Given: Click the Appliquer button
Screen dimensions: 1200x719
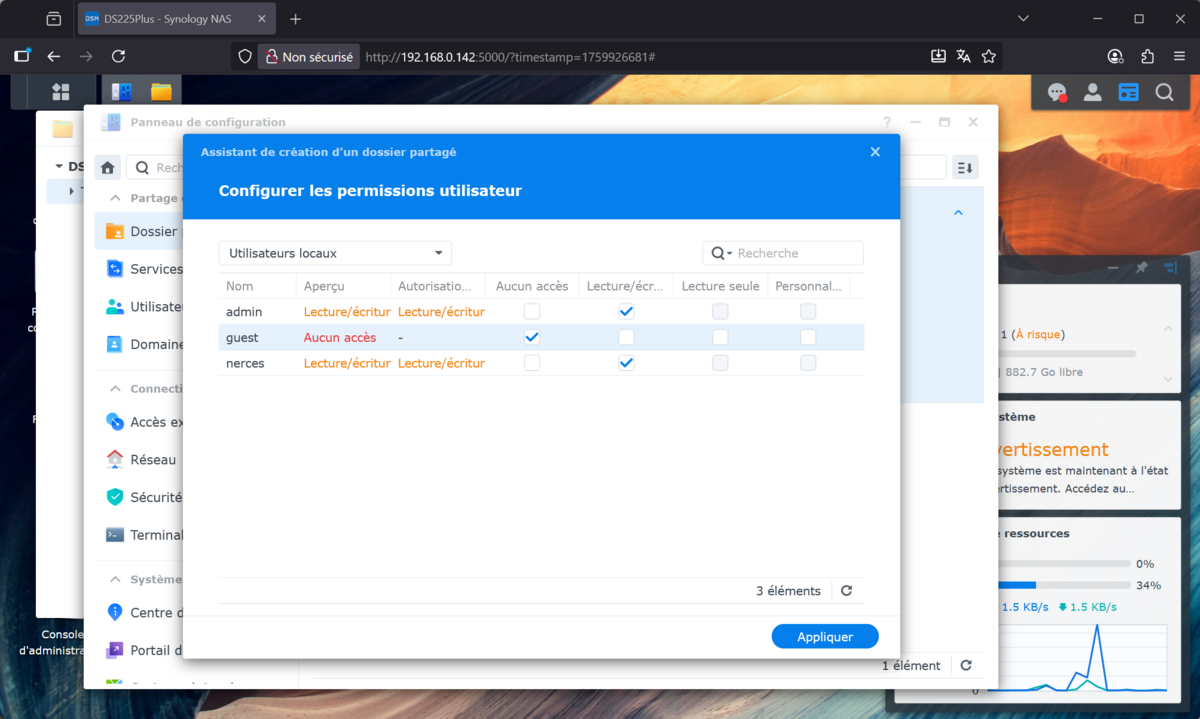Looking at the screenshot, I should coord(824,636).
